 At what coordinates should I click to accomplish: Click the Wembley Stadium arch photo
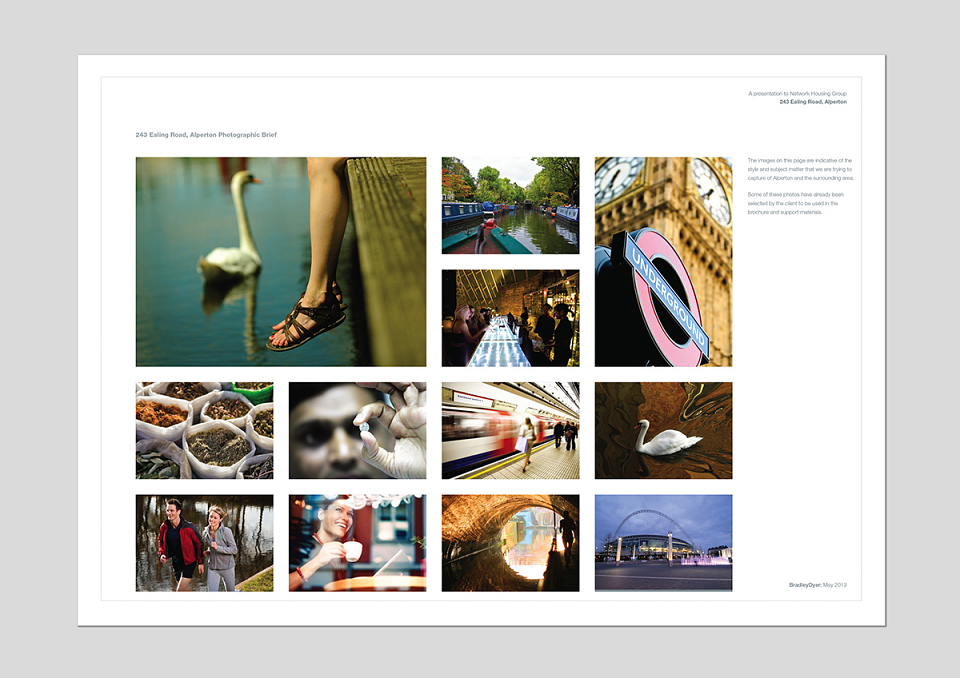[664, 543]
